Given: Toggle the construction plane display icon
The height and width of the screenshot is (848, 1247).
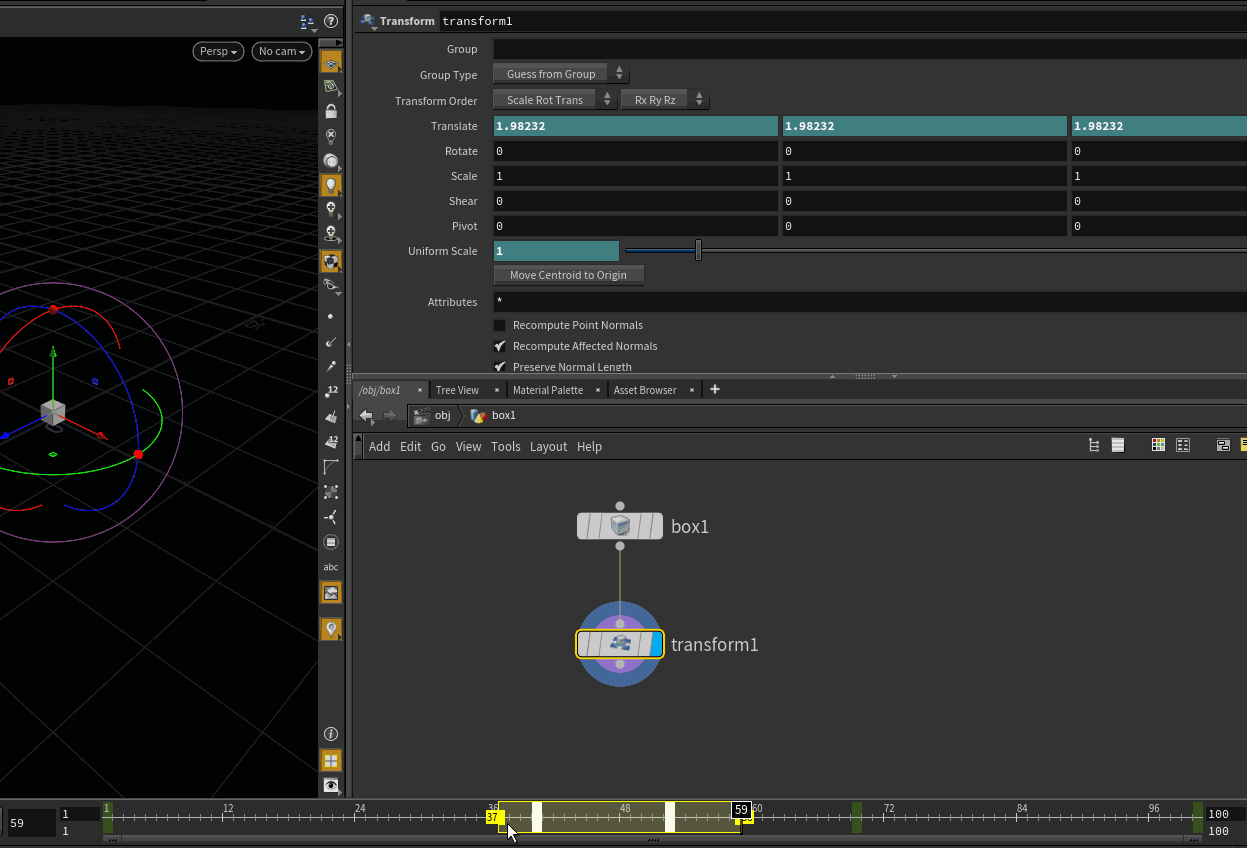Looking at the screenshot, I should click(x=331, y=62).
